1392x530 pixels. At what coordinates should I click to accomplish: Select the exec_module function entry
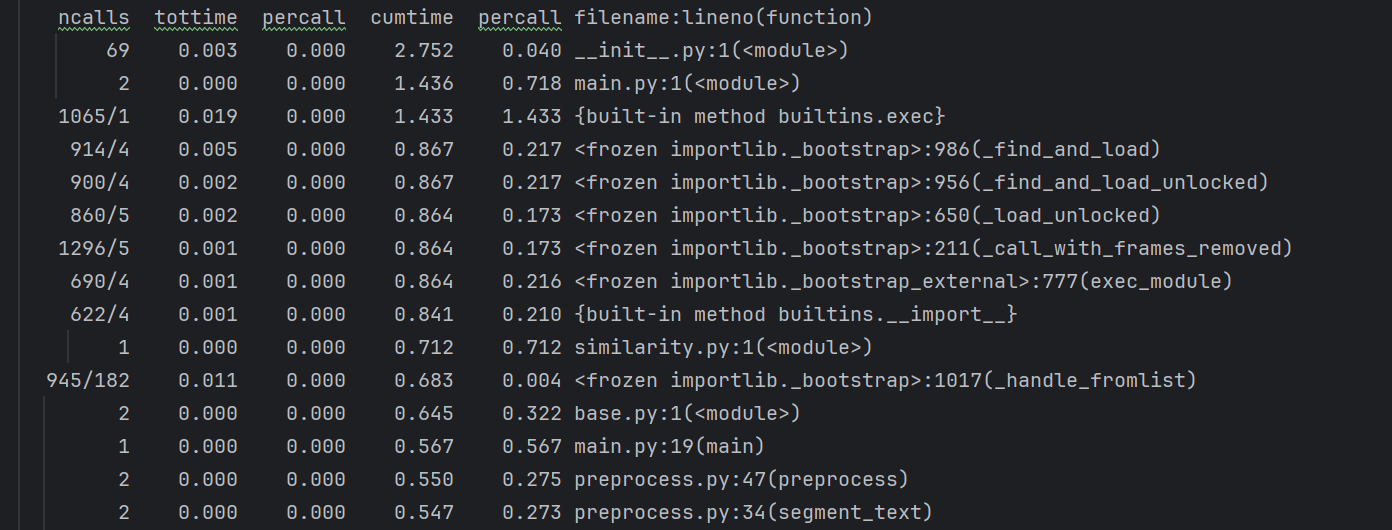(x=903, y=282)
